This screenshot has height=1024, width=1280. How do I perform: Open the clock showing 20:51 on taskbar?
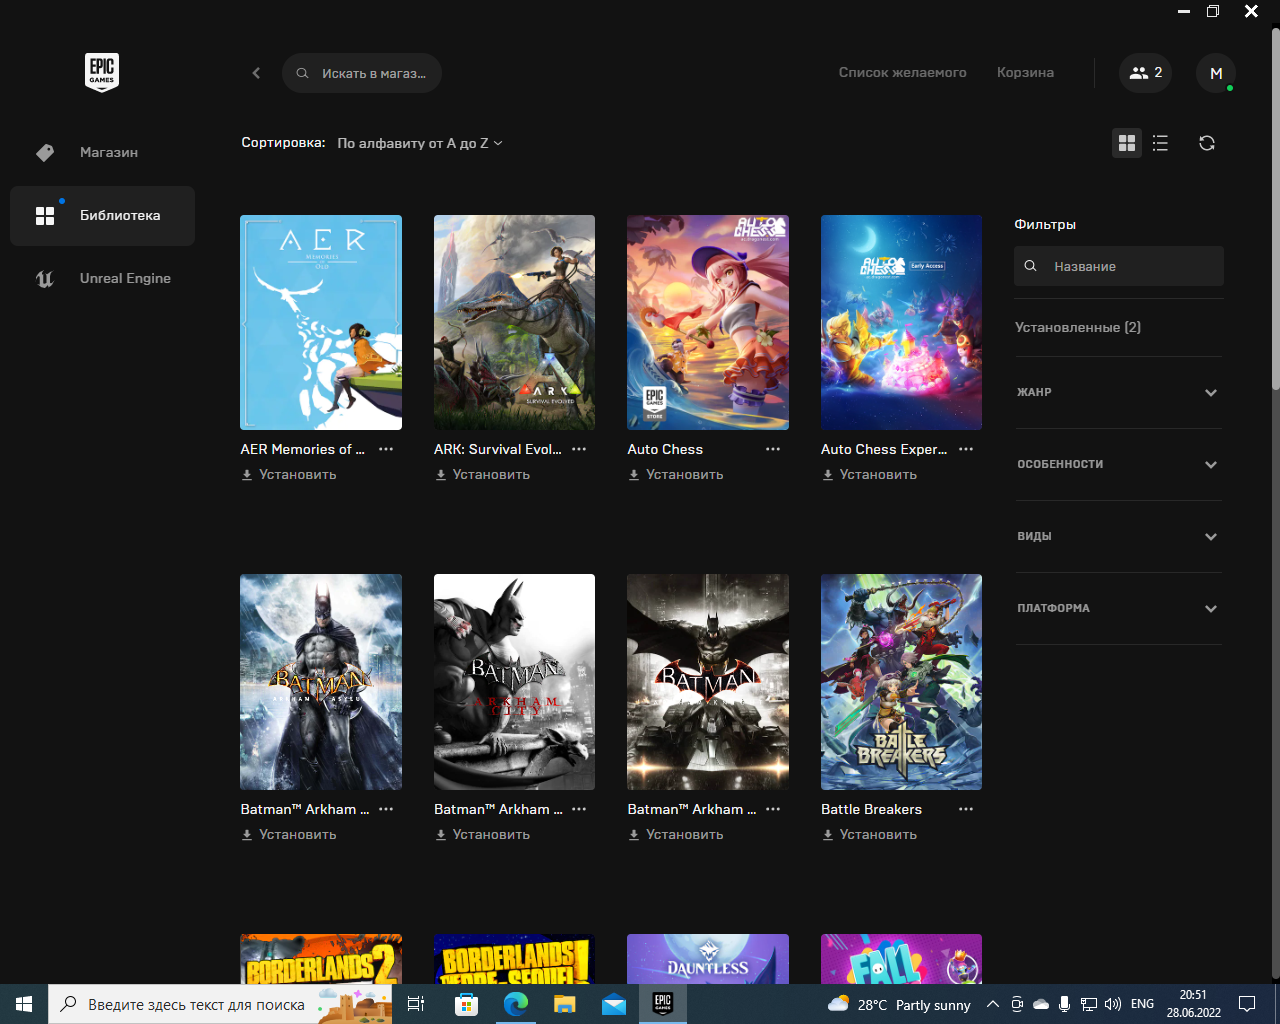click(1193, 1004)
